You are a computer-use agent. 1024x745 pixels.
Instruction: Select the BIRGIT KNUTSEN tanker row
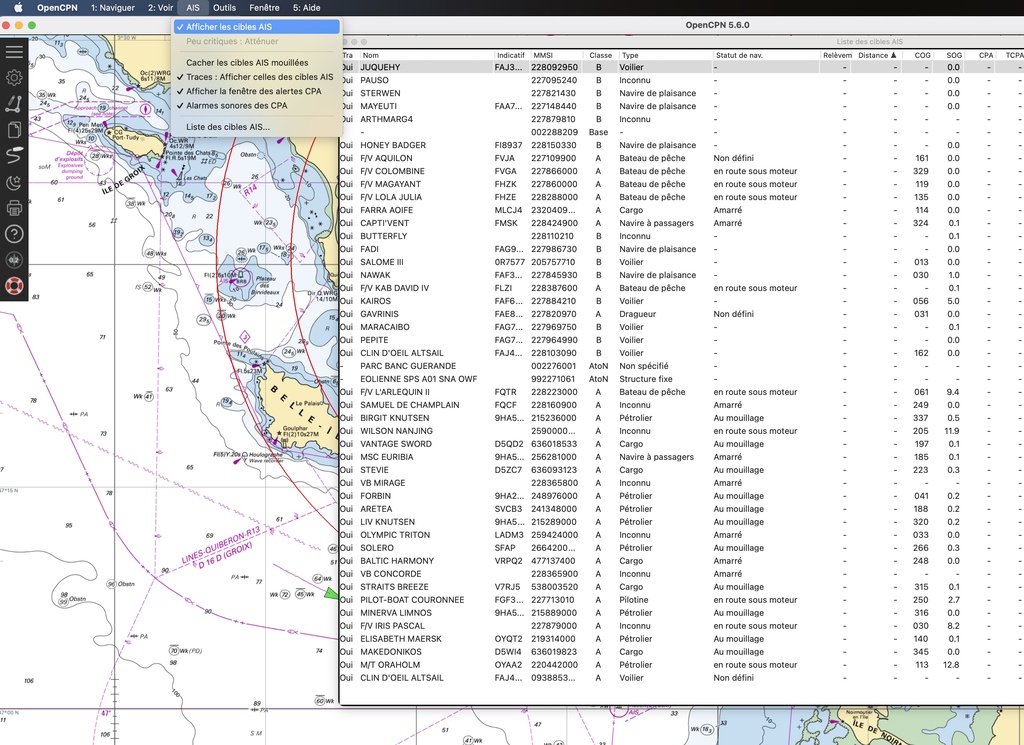682,418
